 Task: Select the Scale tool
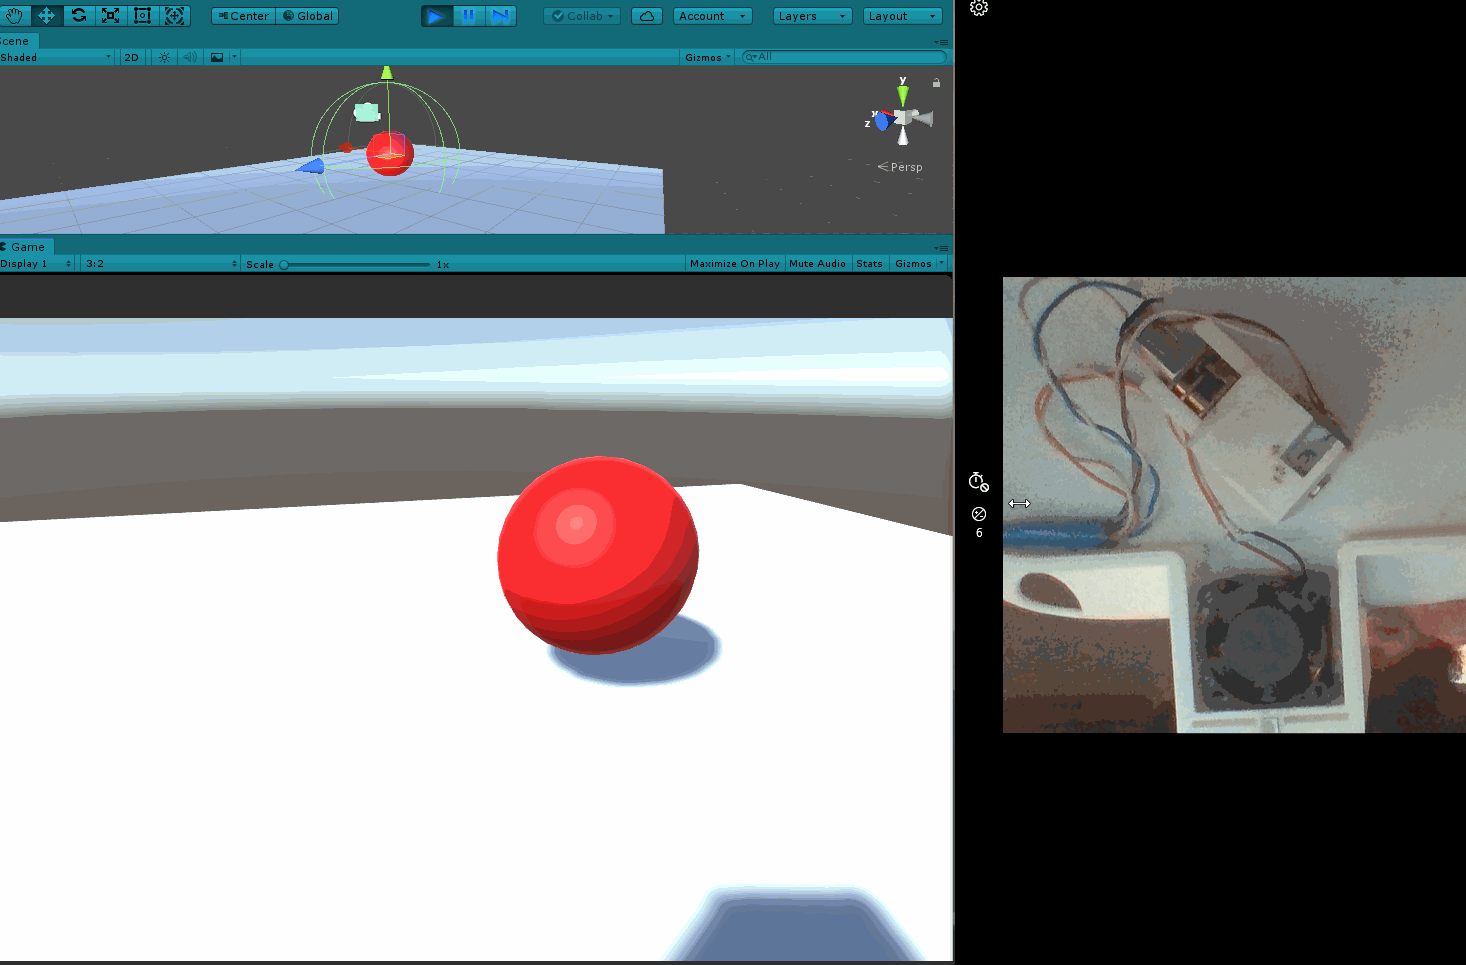[x=110, y=15]
